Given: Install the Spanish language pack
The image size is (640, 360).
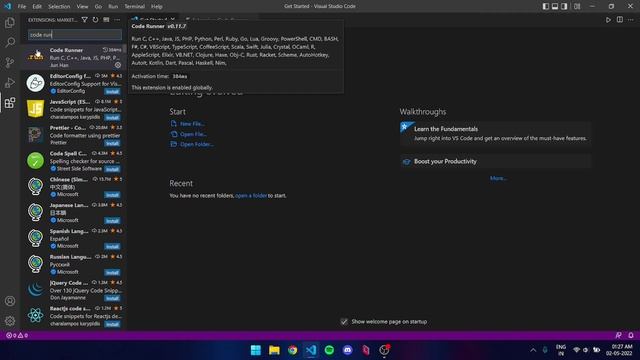Looking at the screenshot, I should click(112, 247).
